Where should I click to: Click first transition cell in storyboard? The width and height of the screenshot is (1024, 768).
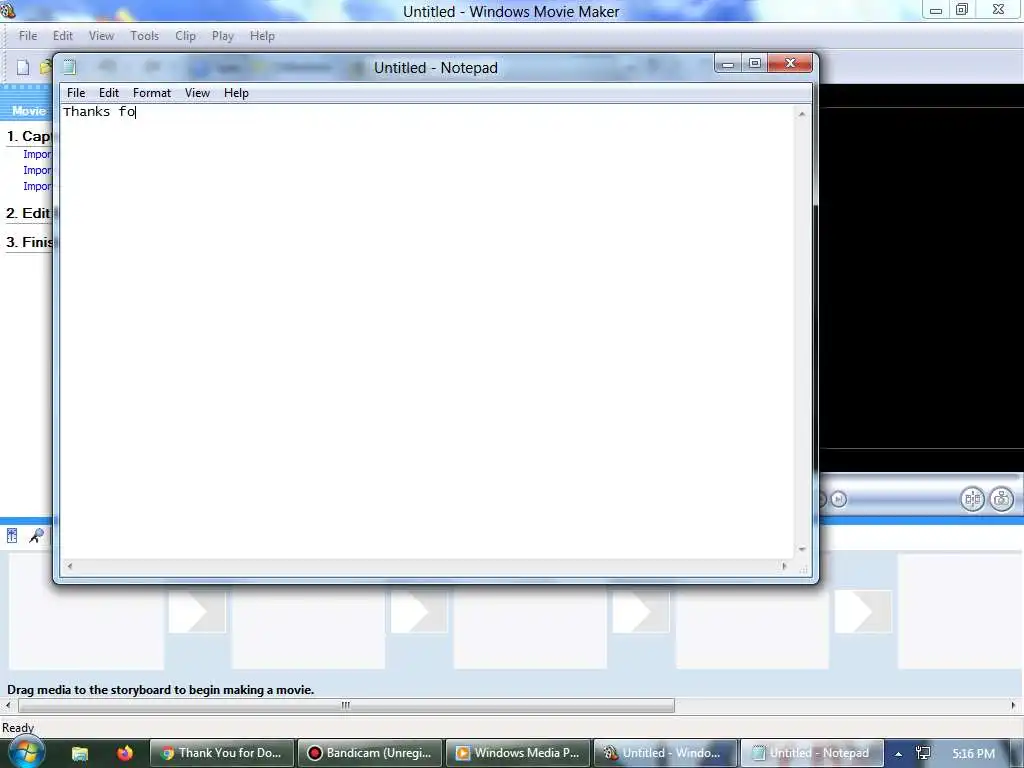tap(197, 611)
